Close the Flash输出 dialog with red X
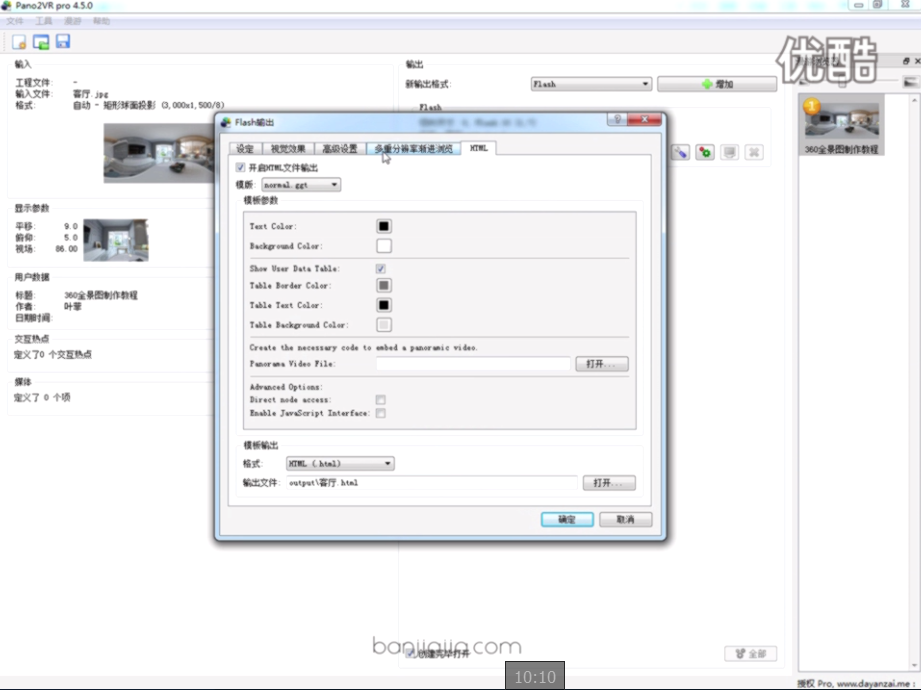 (x=644, y=119)
